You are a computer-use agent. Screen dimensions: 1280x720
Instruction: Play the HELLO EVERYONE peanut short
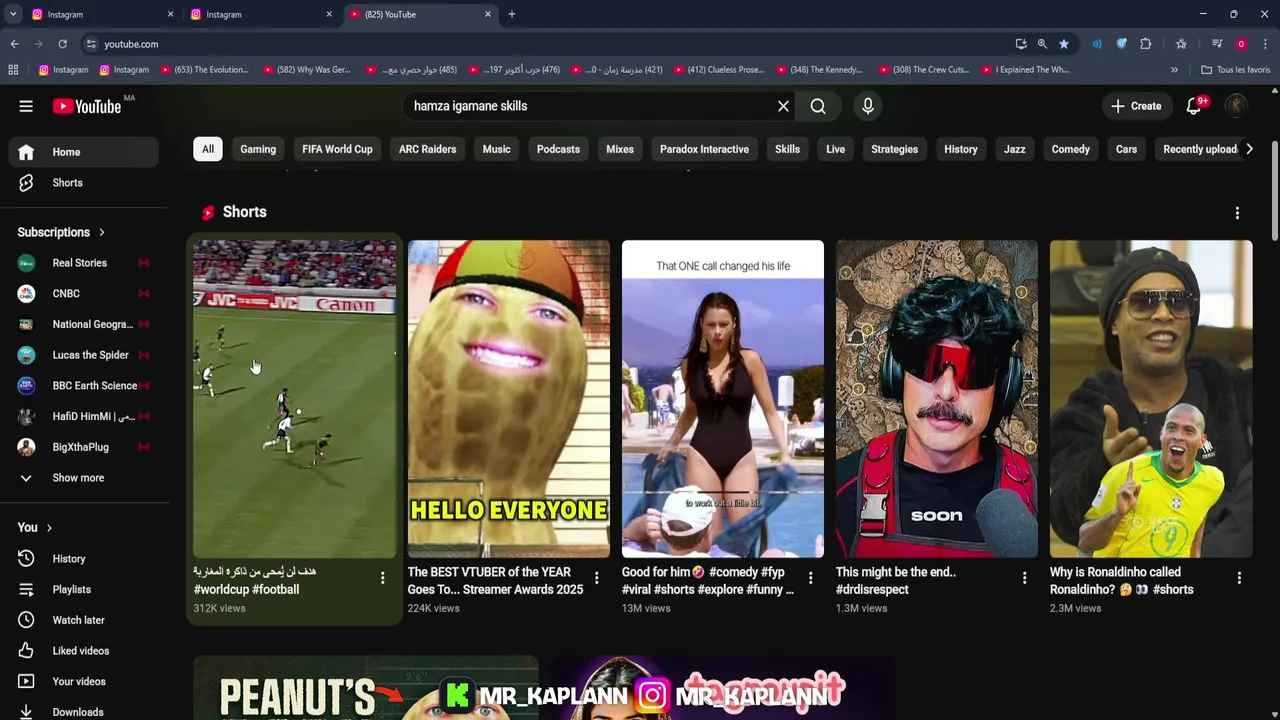coord(509,398)
